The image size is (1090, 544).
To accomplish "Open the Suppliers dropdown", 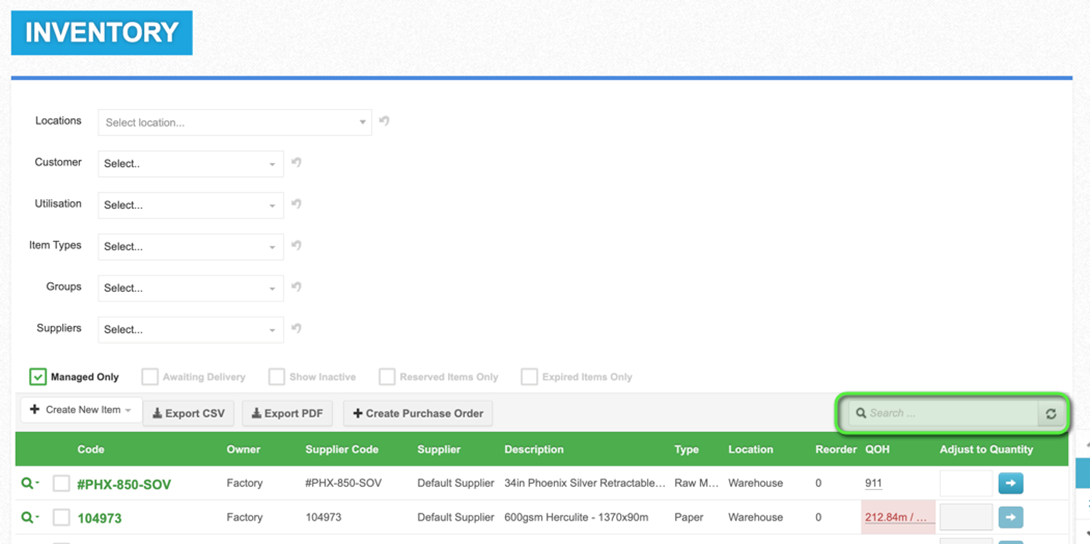I will [x=190, y=330].
